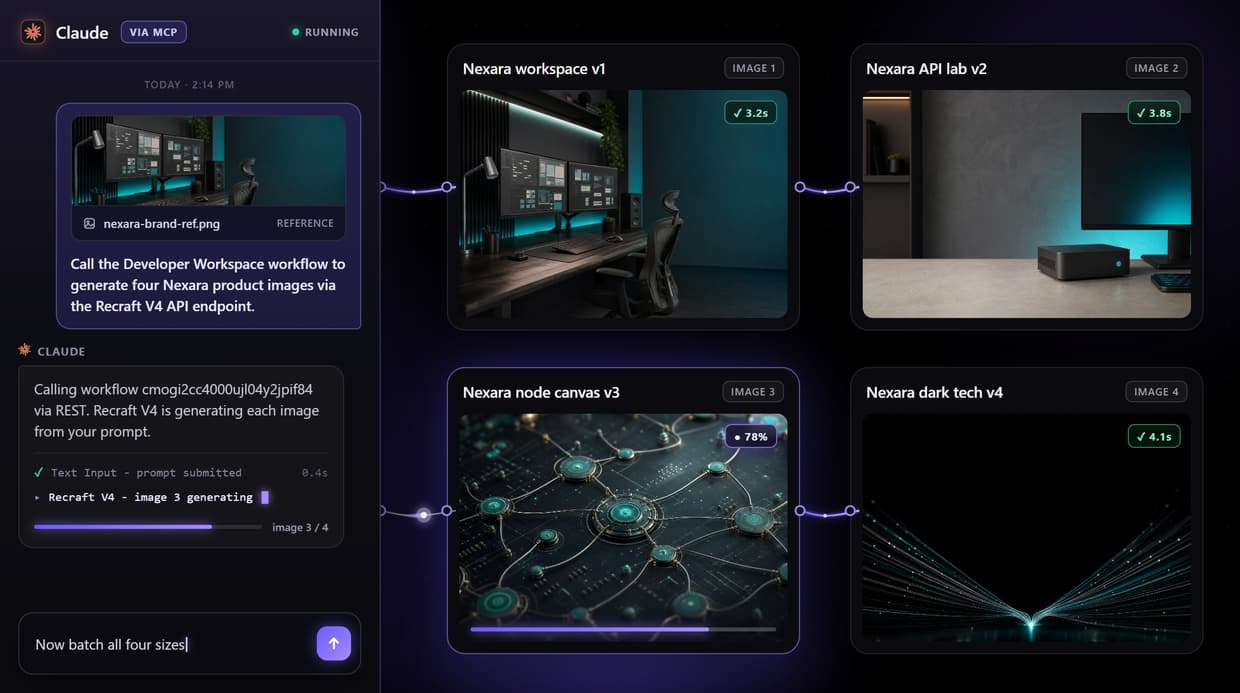Click the input connector node of workspace v1 card

point(447,186)
